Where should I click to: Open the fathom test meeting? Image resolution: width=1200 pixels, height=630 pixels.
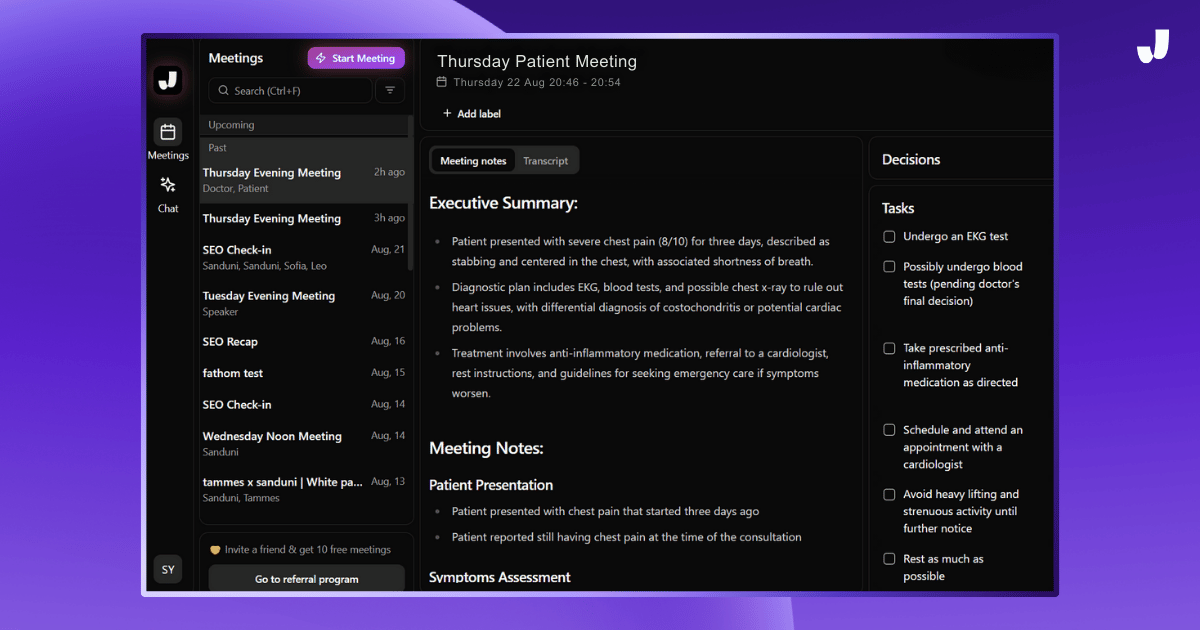click(304, 373)
